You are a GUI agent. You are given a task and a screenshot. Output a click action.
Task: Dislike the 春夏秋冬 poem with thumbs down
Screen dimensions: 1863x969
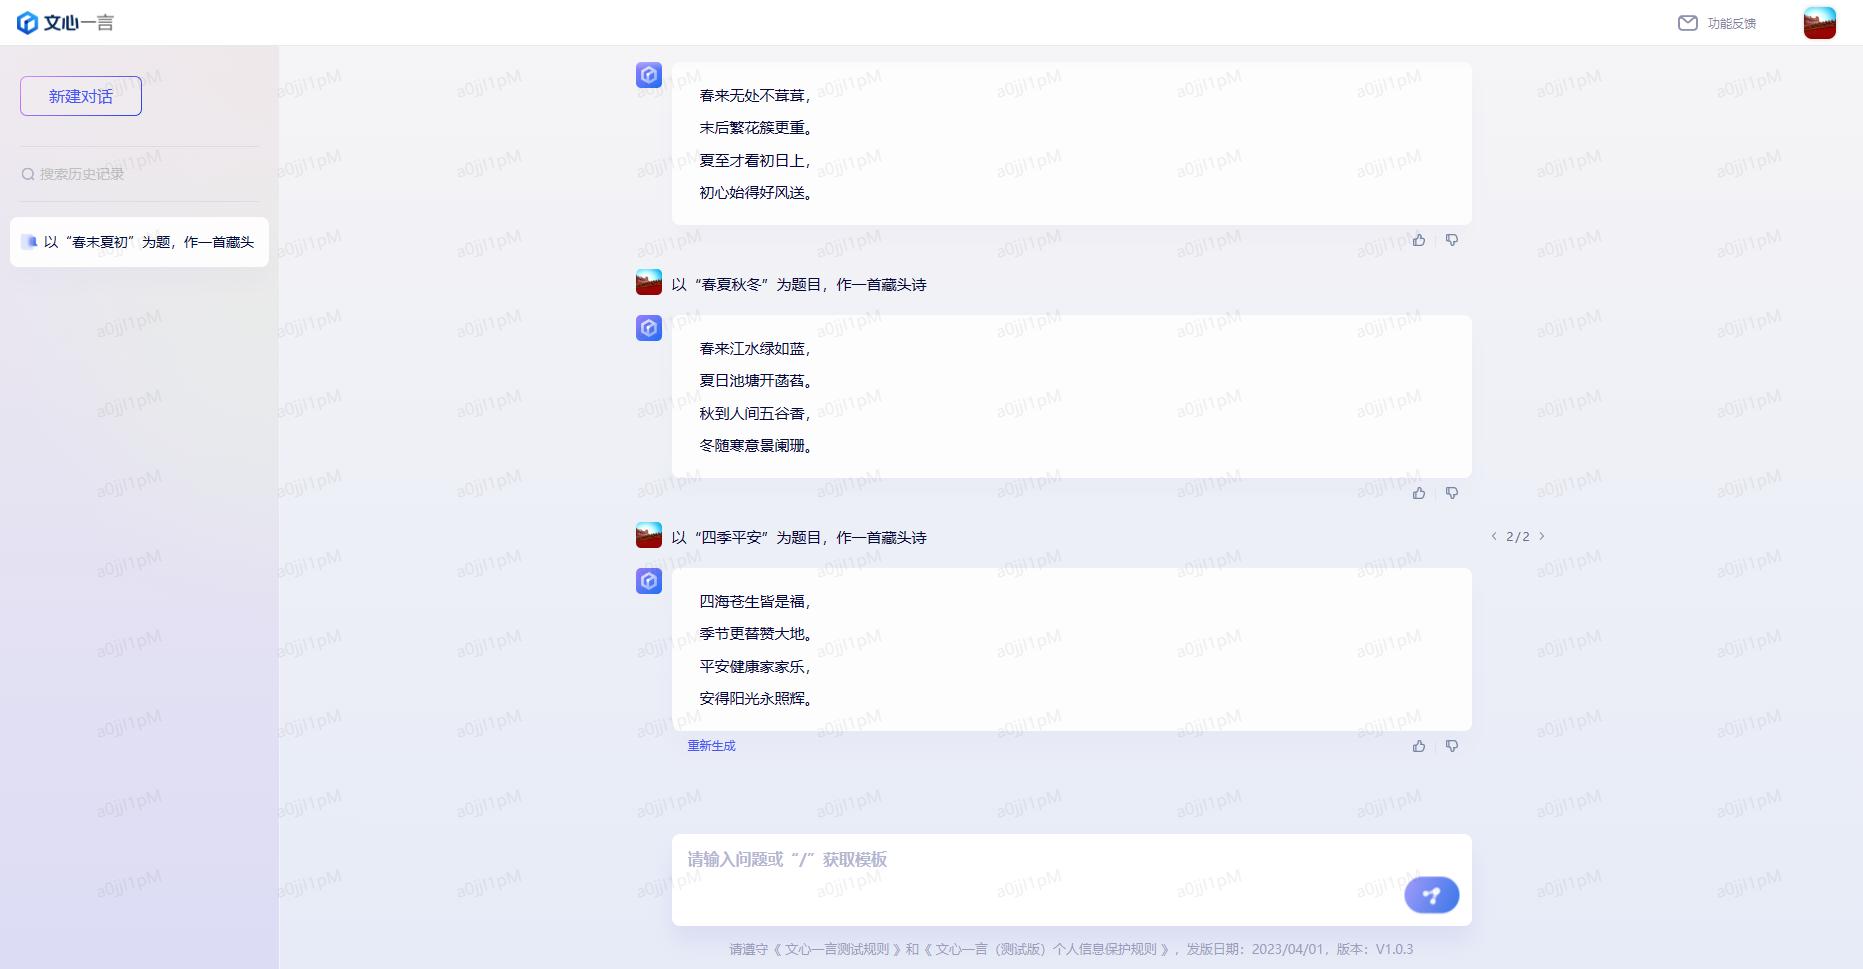pyautogui.click(x=1452, y=492)
